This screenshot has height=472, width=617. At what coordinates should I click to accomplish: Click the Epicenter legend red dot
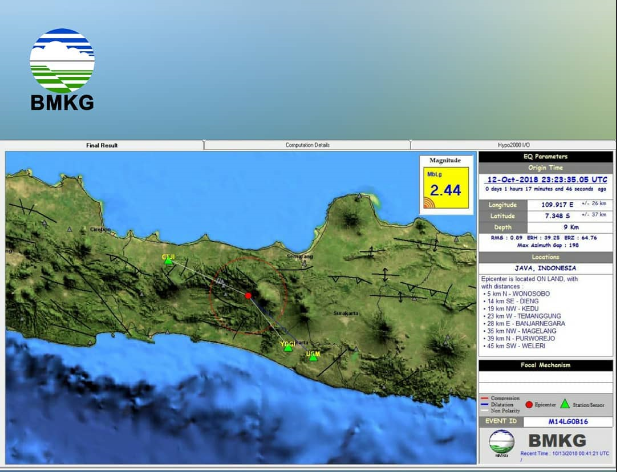pos(529,405)
